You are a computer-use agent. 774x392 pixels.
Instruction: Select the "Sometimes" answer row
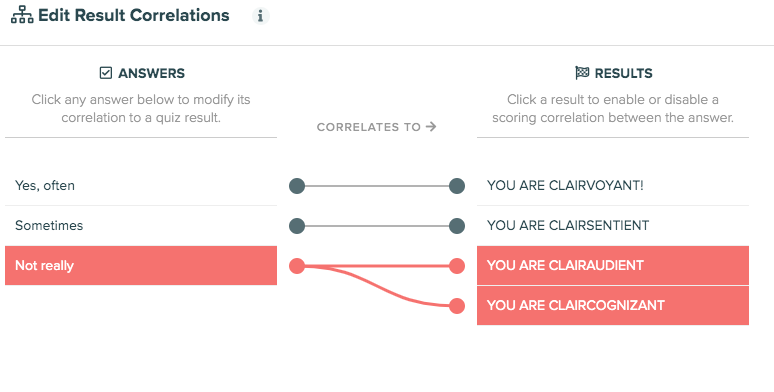tap(141, 226)
